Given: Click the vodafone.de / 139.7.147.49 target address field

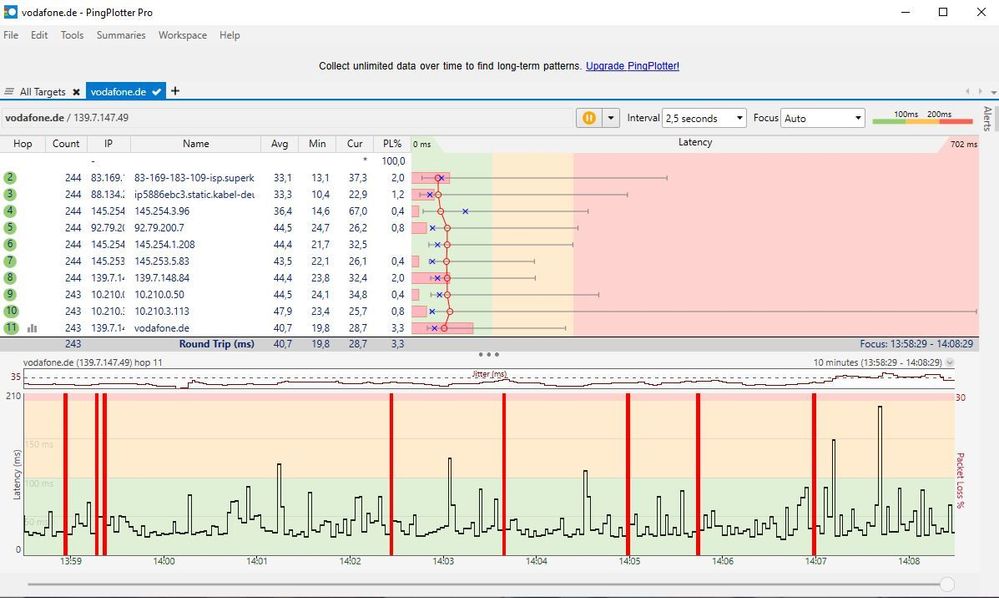Looking at the screenshot, I should point(287,118).
